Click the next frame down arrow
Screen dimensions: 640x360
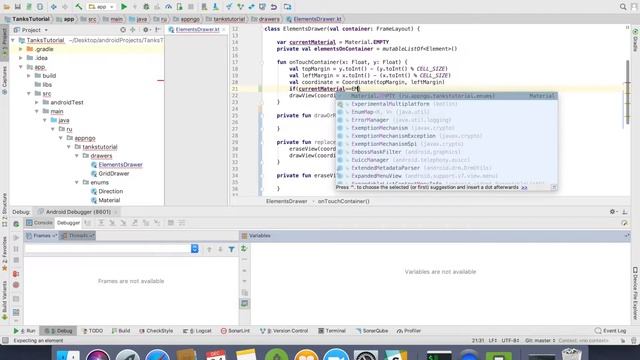(x=220, y=249)
